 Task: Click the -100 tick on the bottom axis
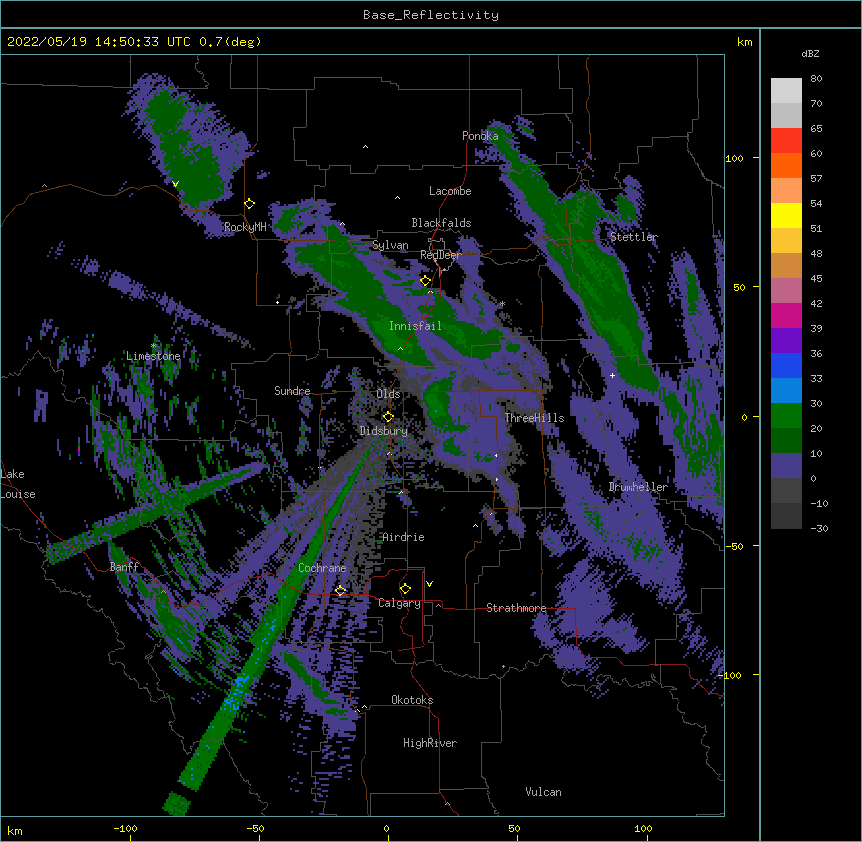(x=125, y=829)
